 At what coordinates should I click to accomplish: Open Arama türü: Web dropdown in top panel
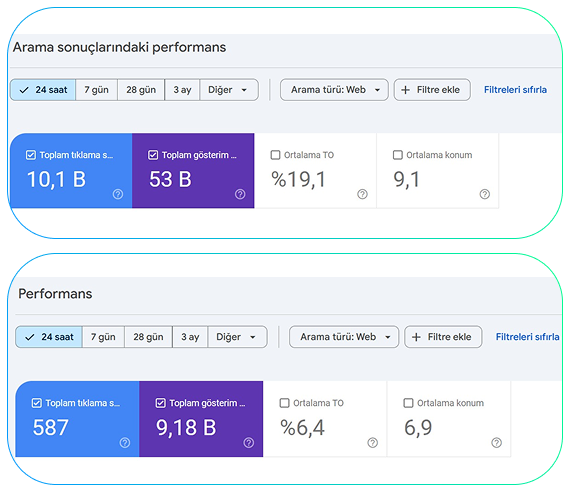(334, 90)
